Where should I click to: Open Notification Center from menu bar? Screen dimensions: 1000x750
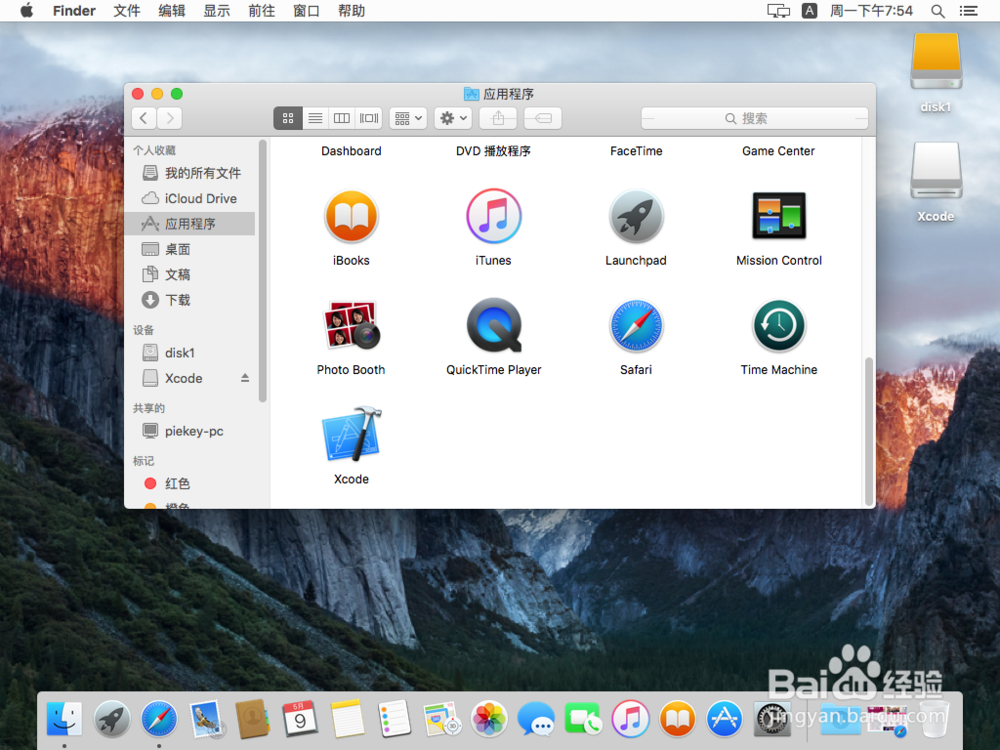coord(969,11)
